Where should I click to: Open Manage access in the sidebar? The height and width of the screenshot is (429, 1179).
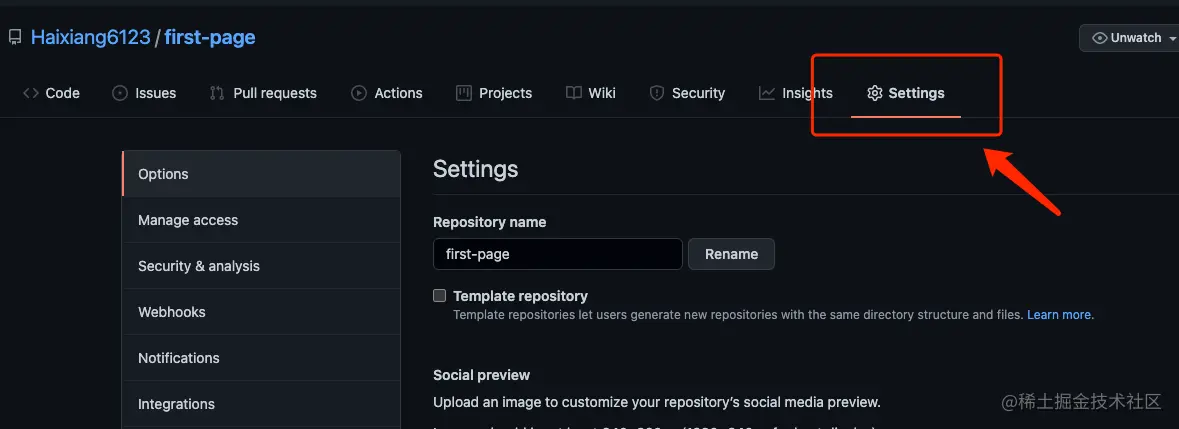tap(188, 220)
